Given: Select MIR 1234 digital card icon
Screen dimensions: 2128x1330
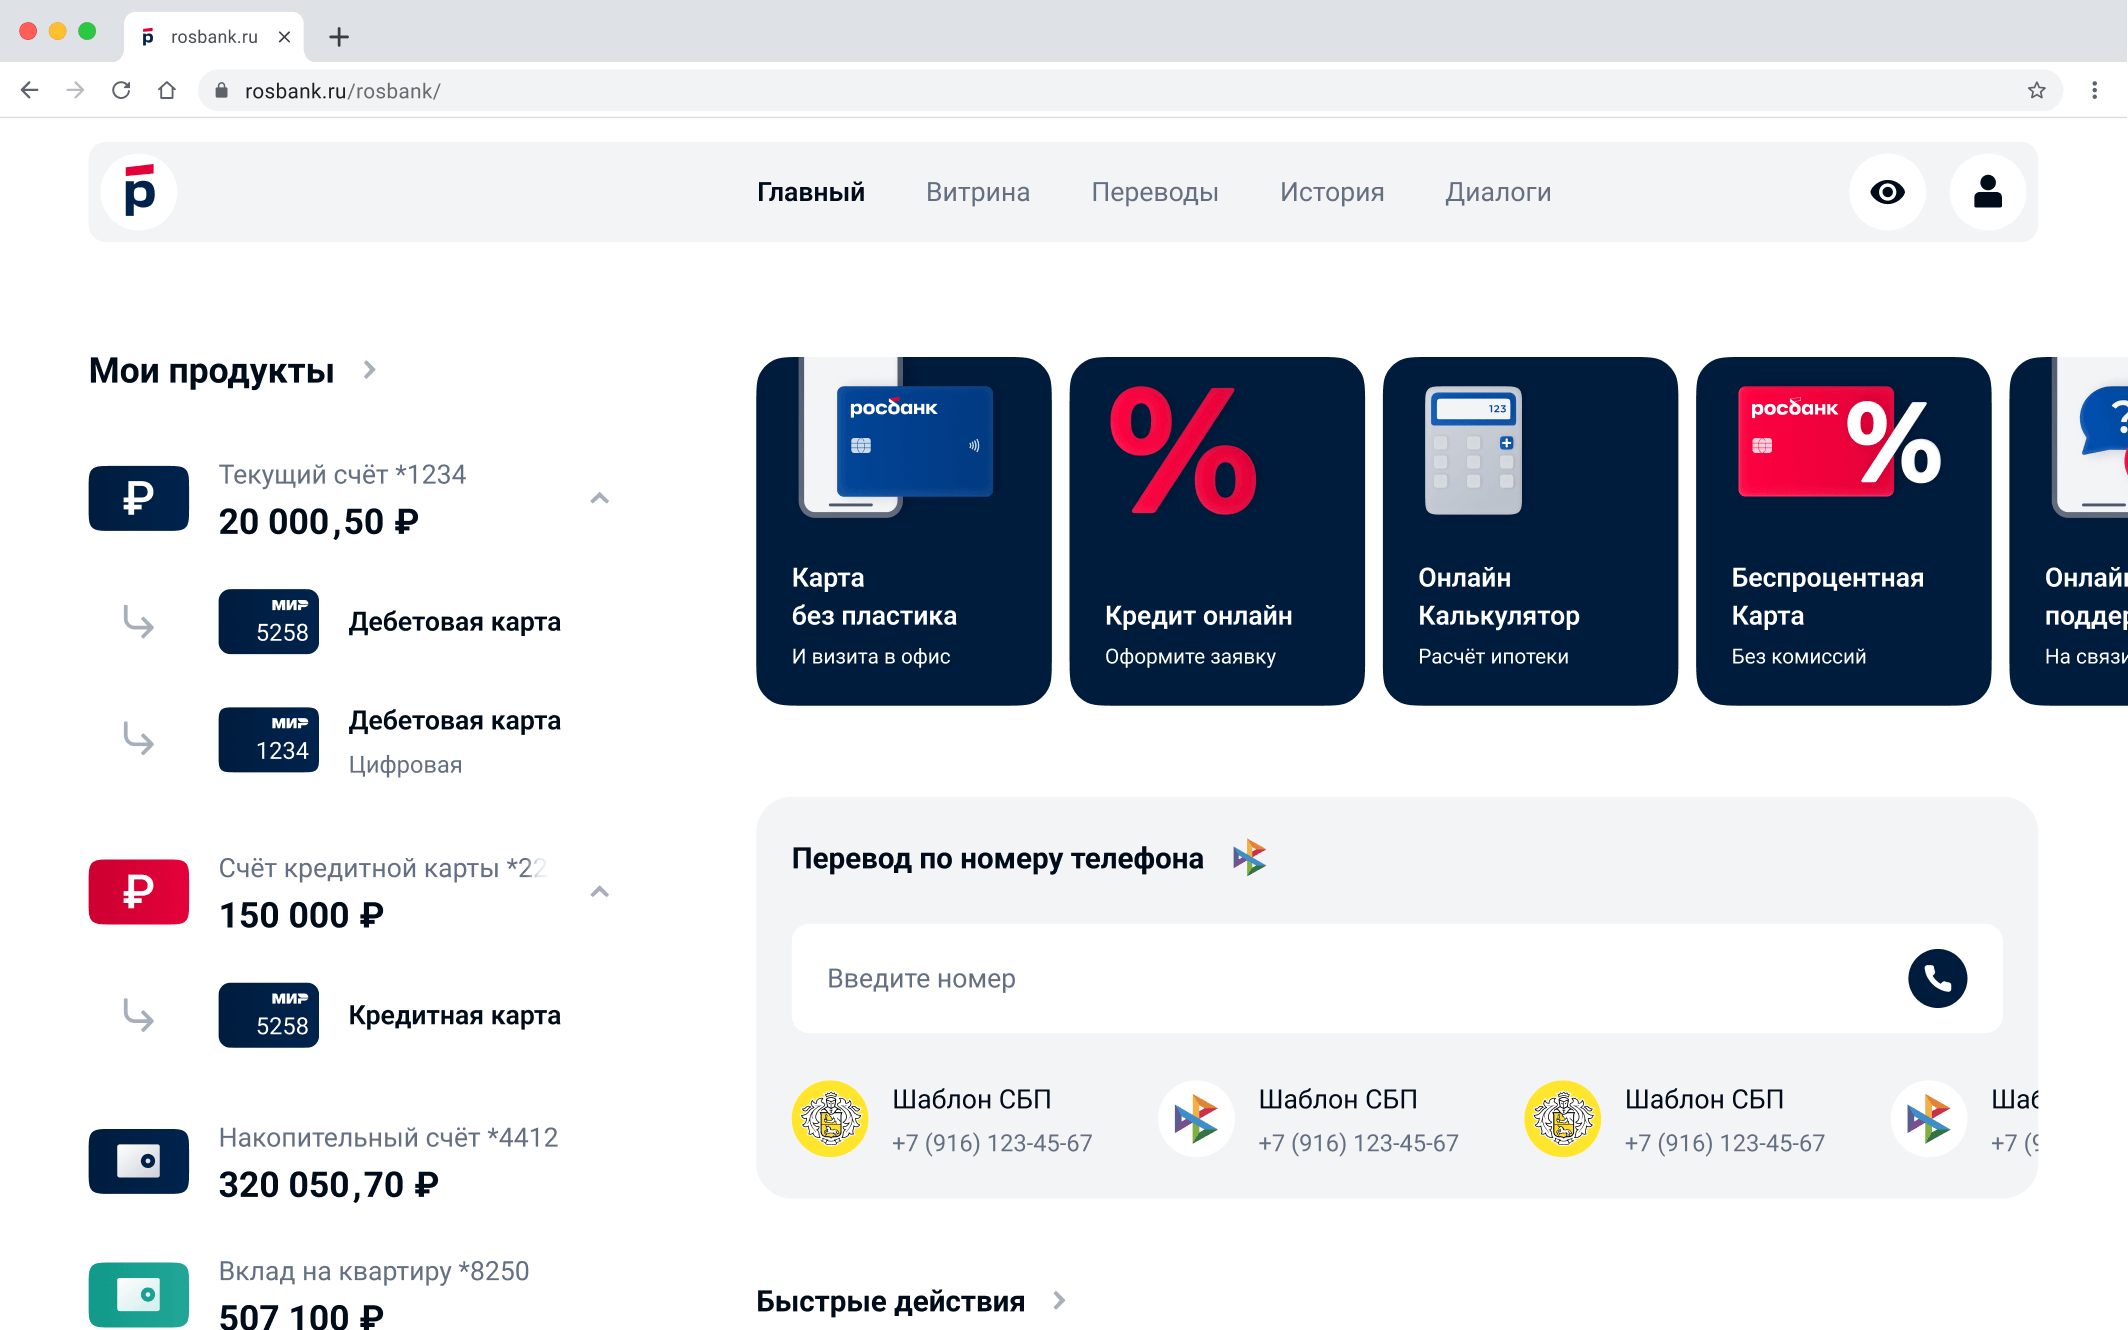Looking at the screenshot, I should pyautogui.click(x=268, y=739).
